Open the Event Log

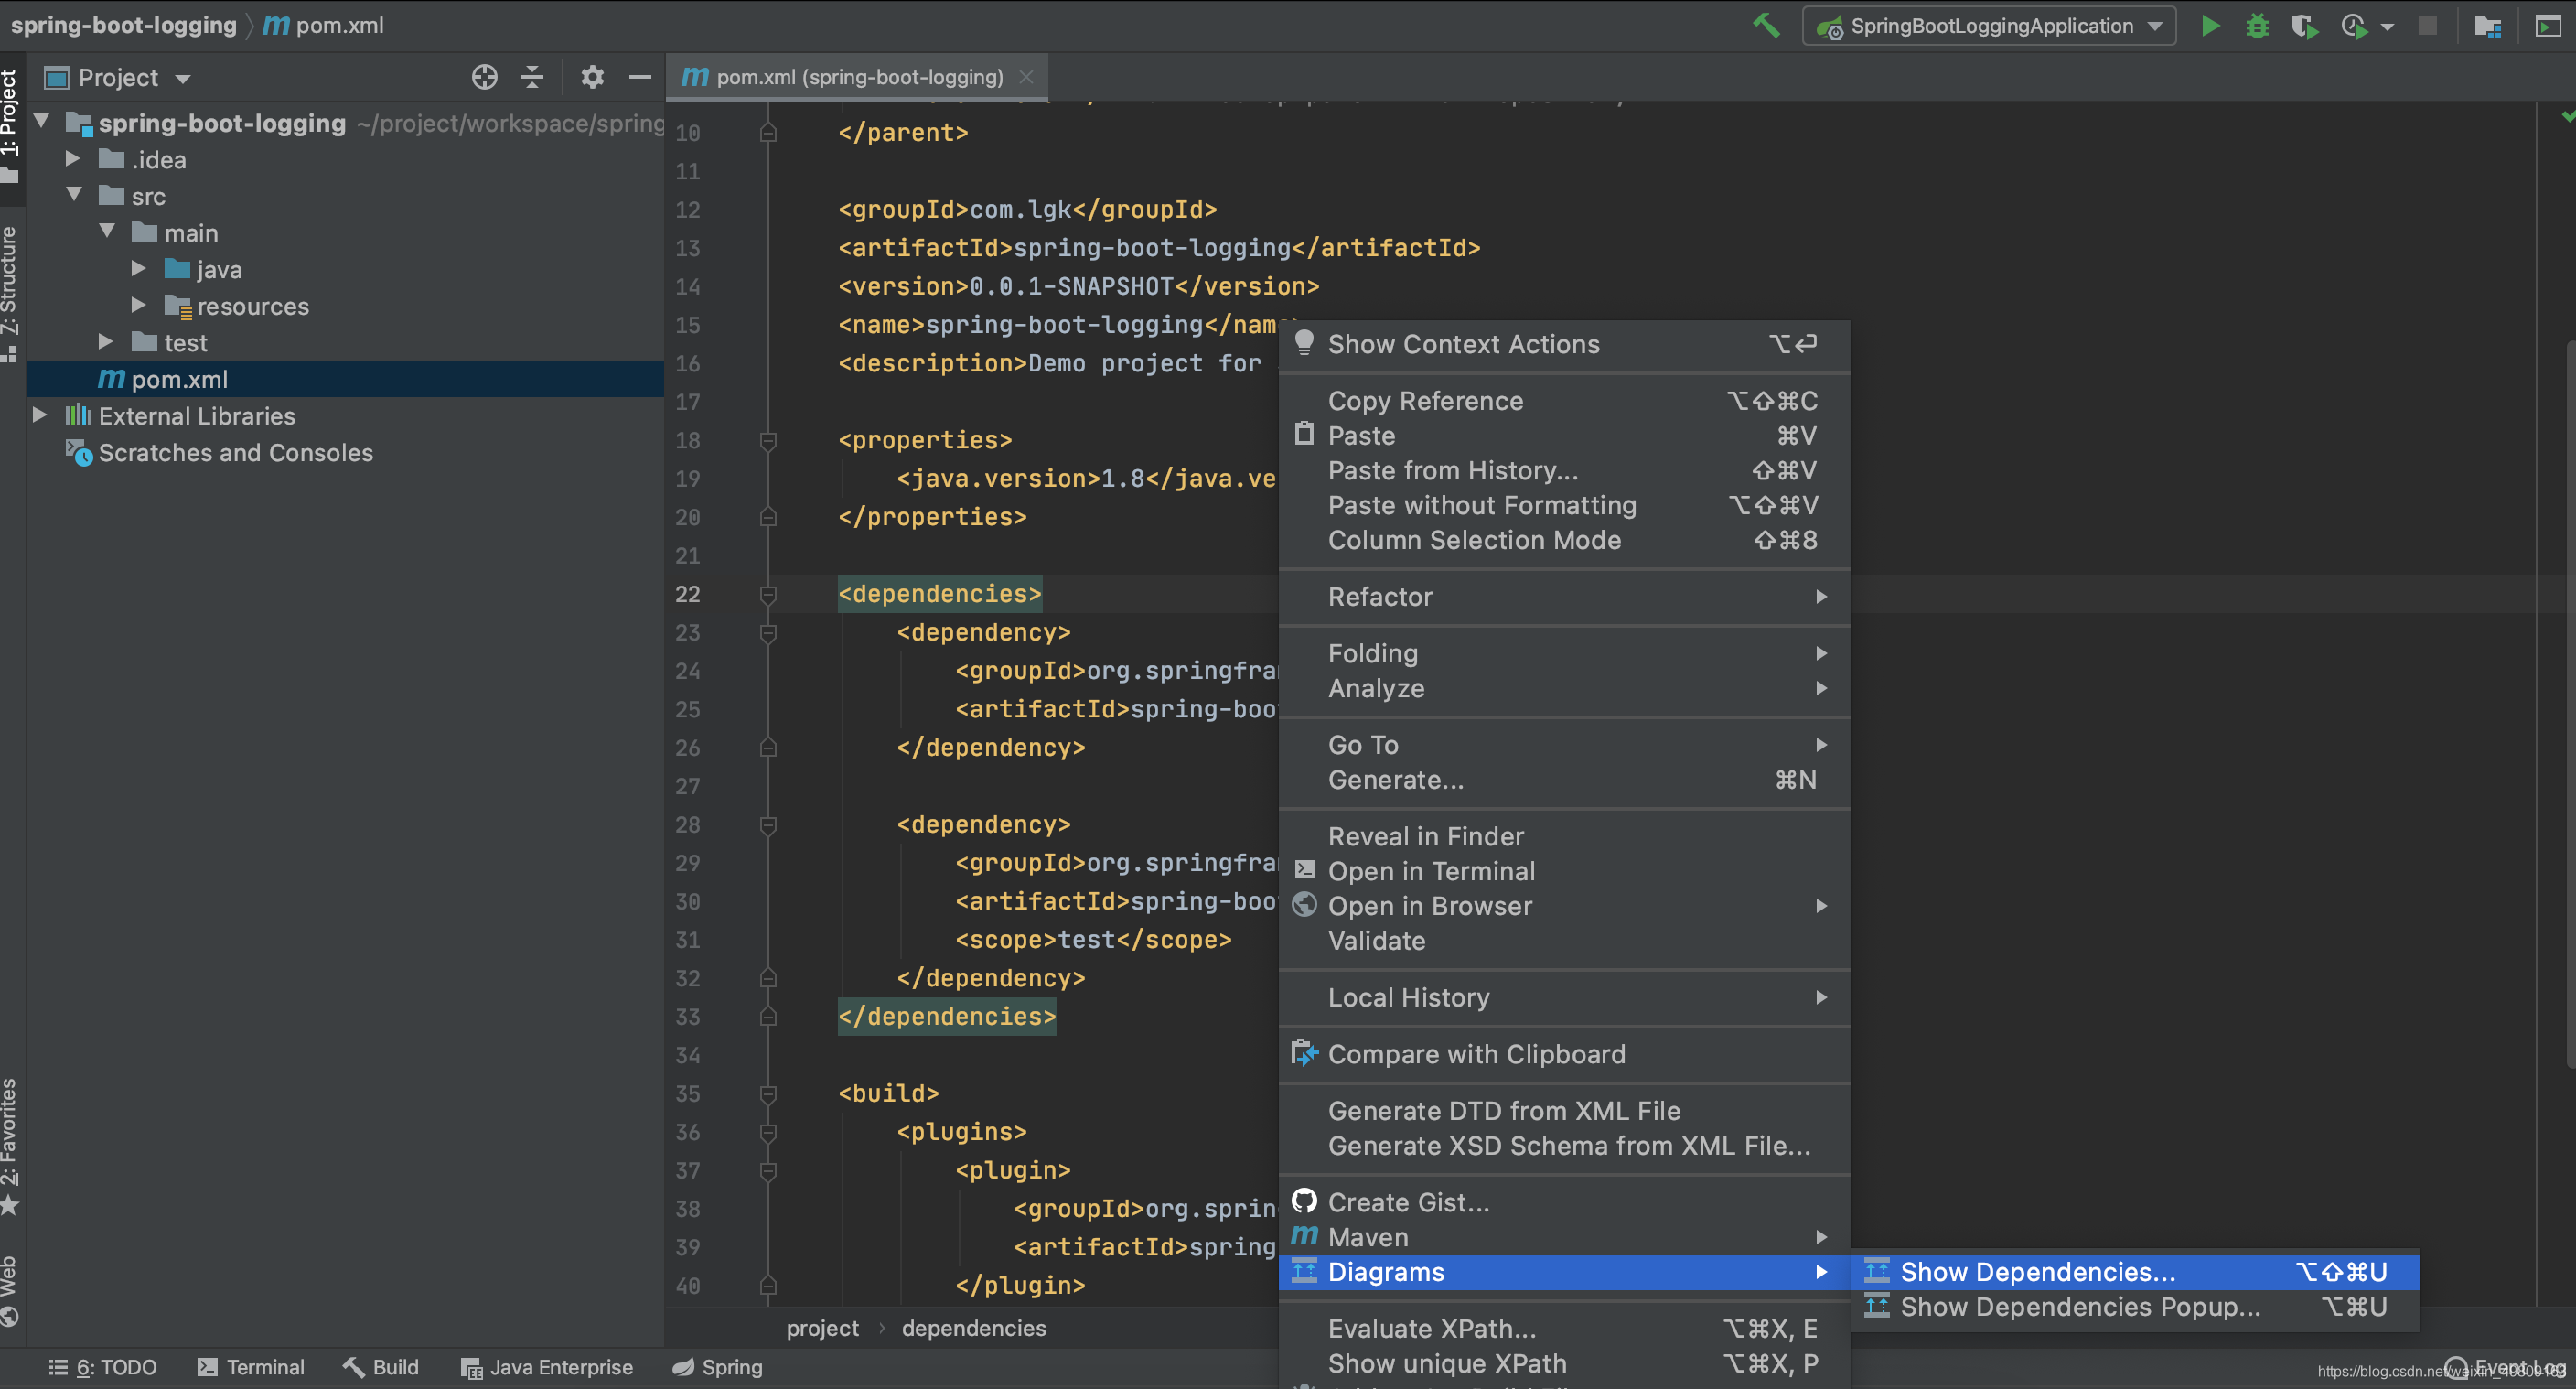click(x=2506, y=1366)
